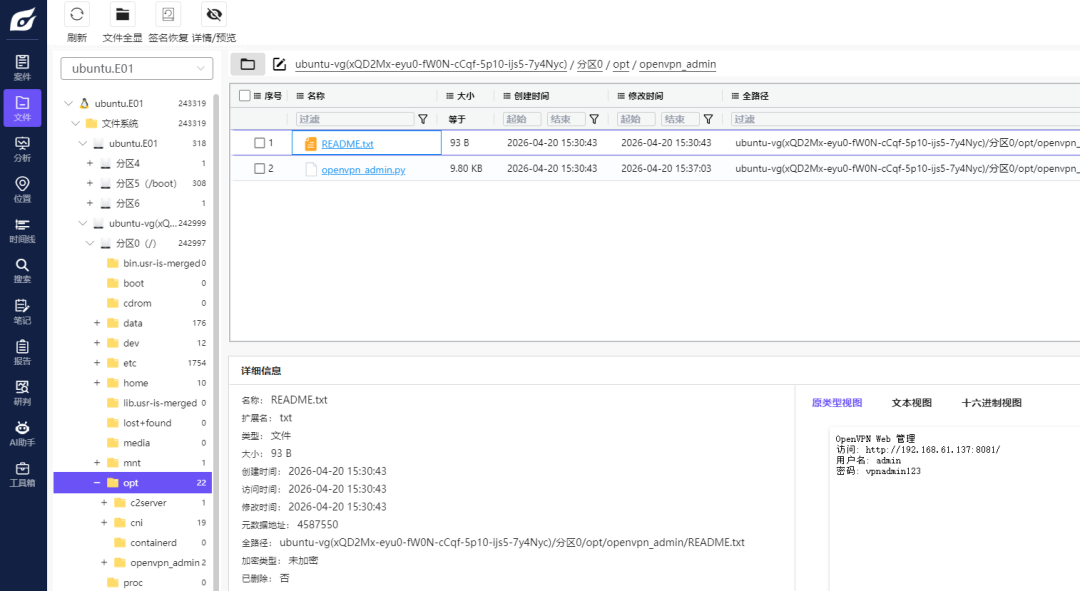
Task: Toggle the 详情/预览 eye visibility icon
Action: tap(214, 14)
